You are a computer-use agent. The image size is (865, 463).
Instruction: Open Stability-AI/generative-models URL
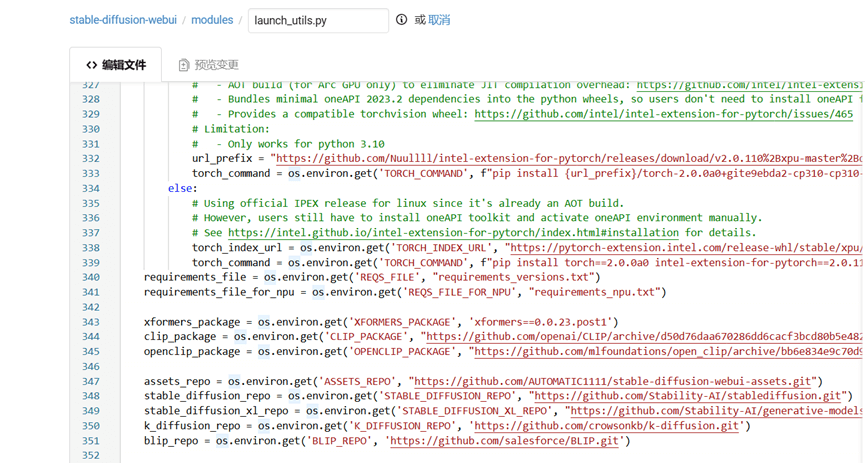tap(716, 411)
